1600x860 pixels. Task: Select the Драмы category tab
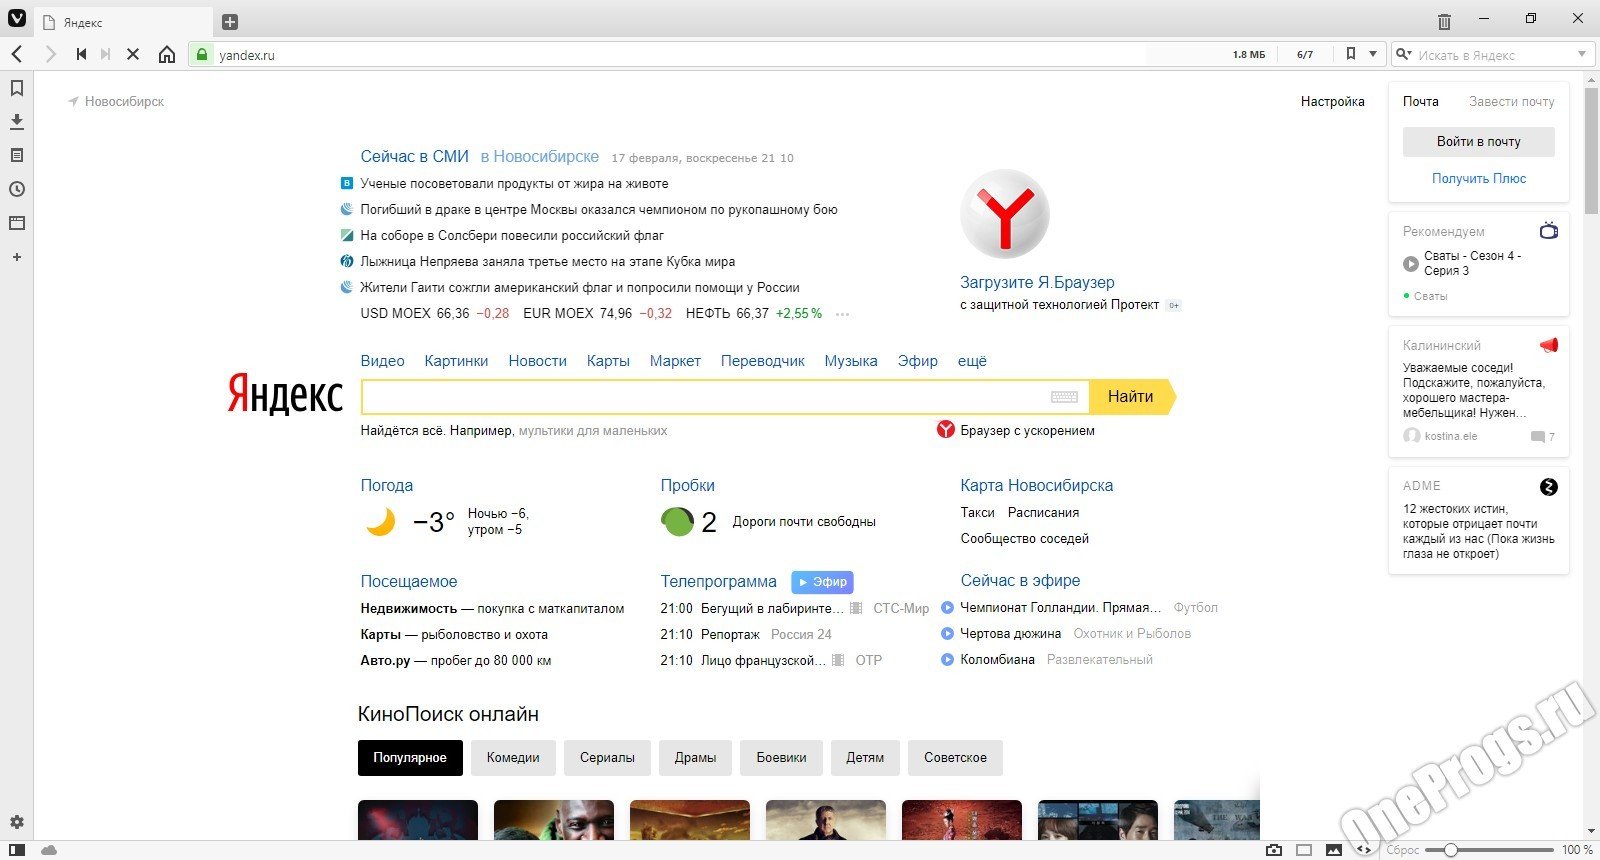[695, 758]
